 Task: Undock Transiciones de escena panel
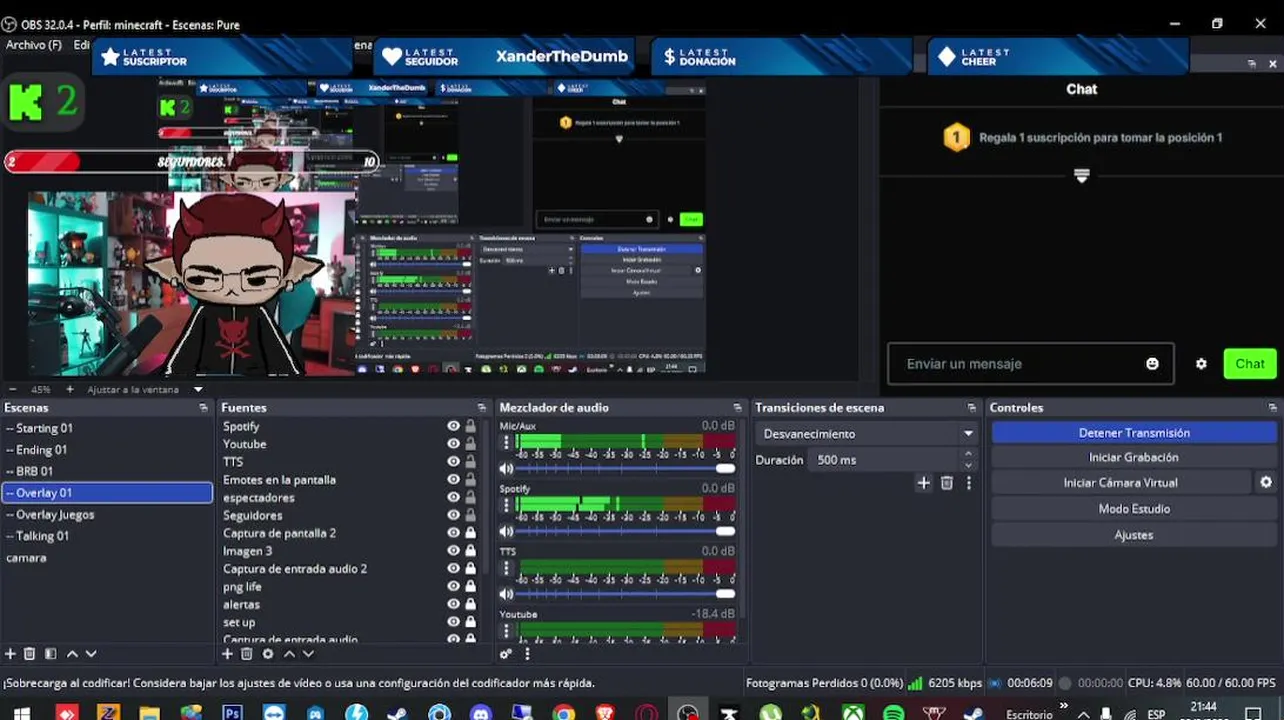coord(971,408)
